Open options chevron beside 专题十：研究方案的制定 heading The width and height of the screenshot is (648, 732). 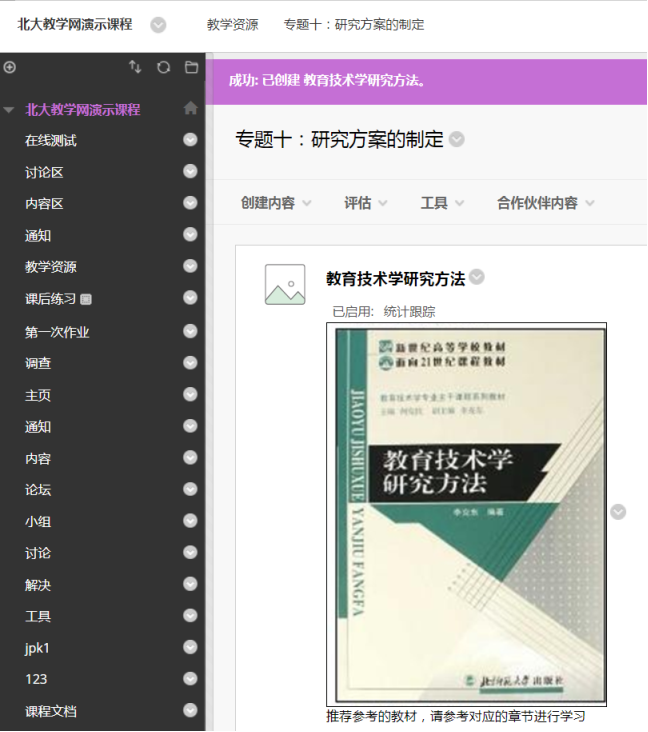pos(457,139)
